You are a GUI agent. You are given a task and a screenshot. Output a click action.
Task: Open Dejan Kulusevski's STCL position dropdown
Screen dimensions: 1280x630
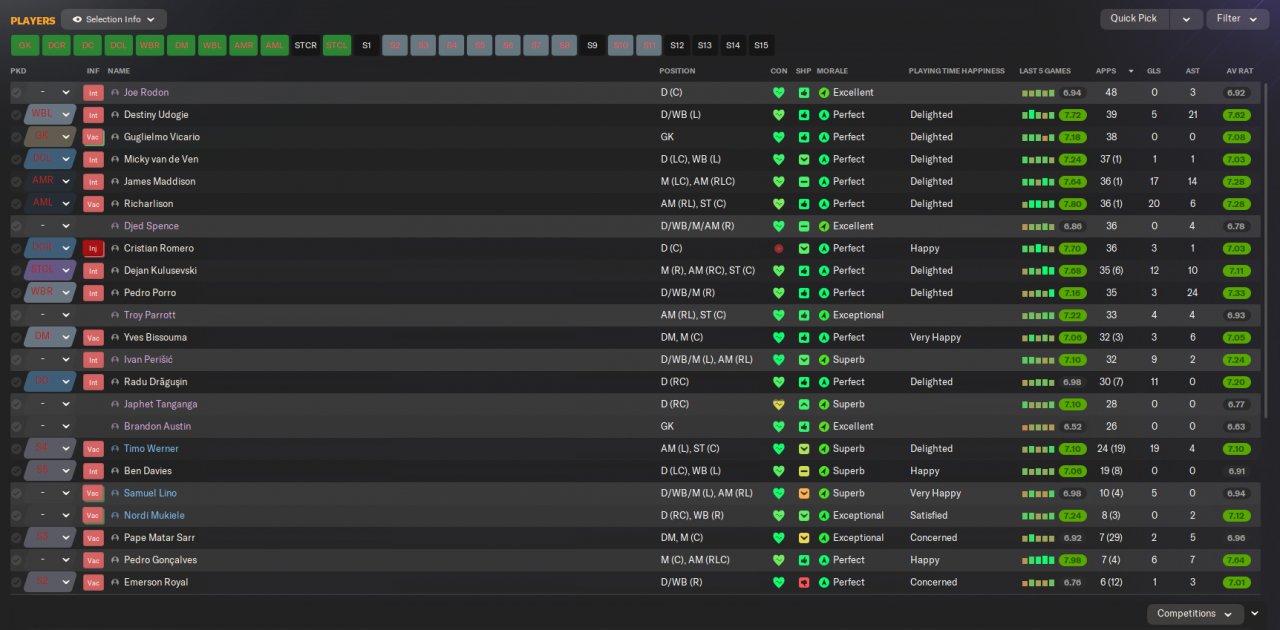click(51, 270)
